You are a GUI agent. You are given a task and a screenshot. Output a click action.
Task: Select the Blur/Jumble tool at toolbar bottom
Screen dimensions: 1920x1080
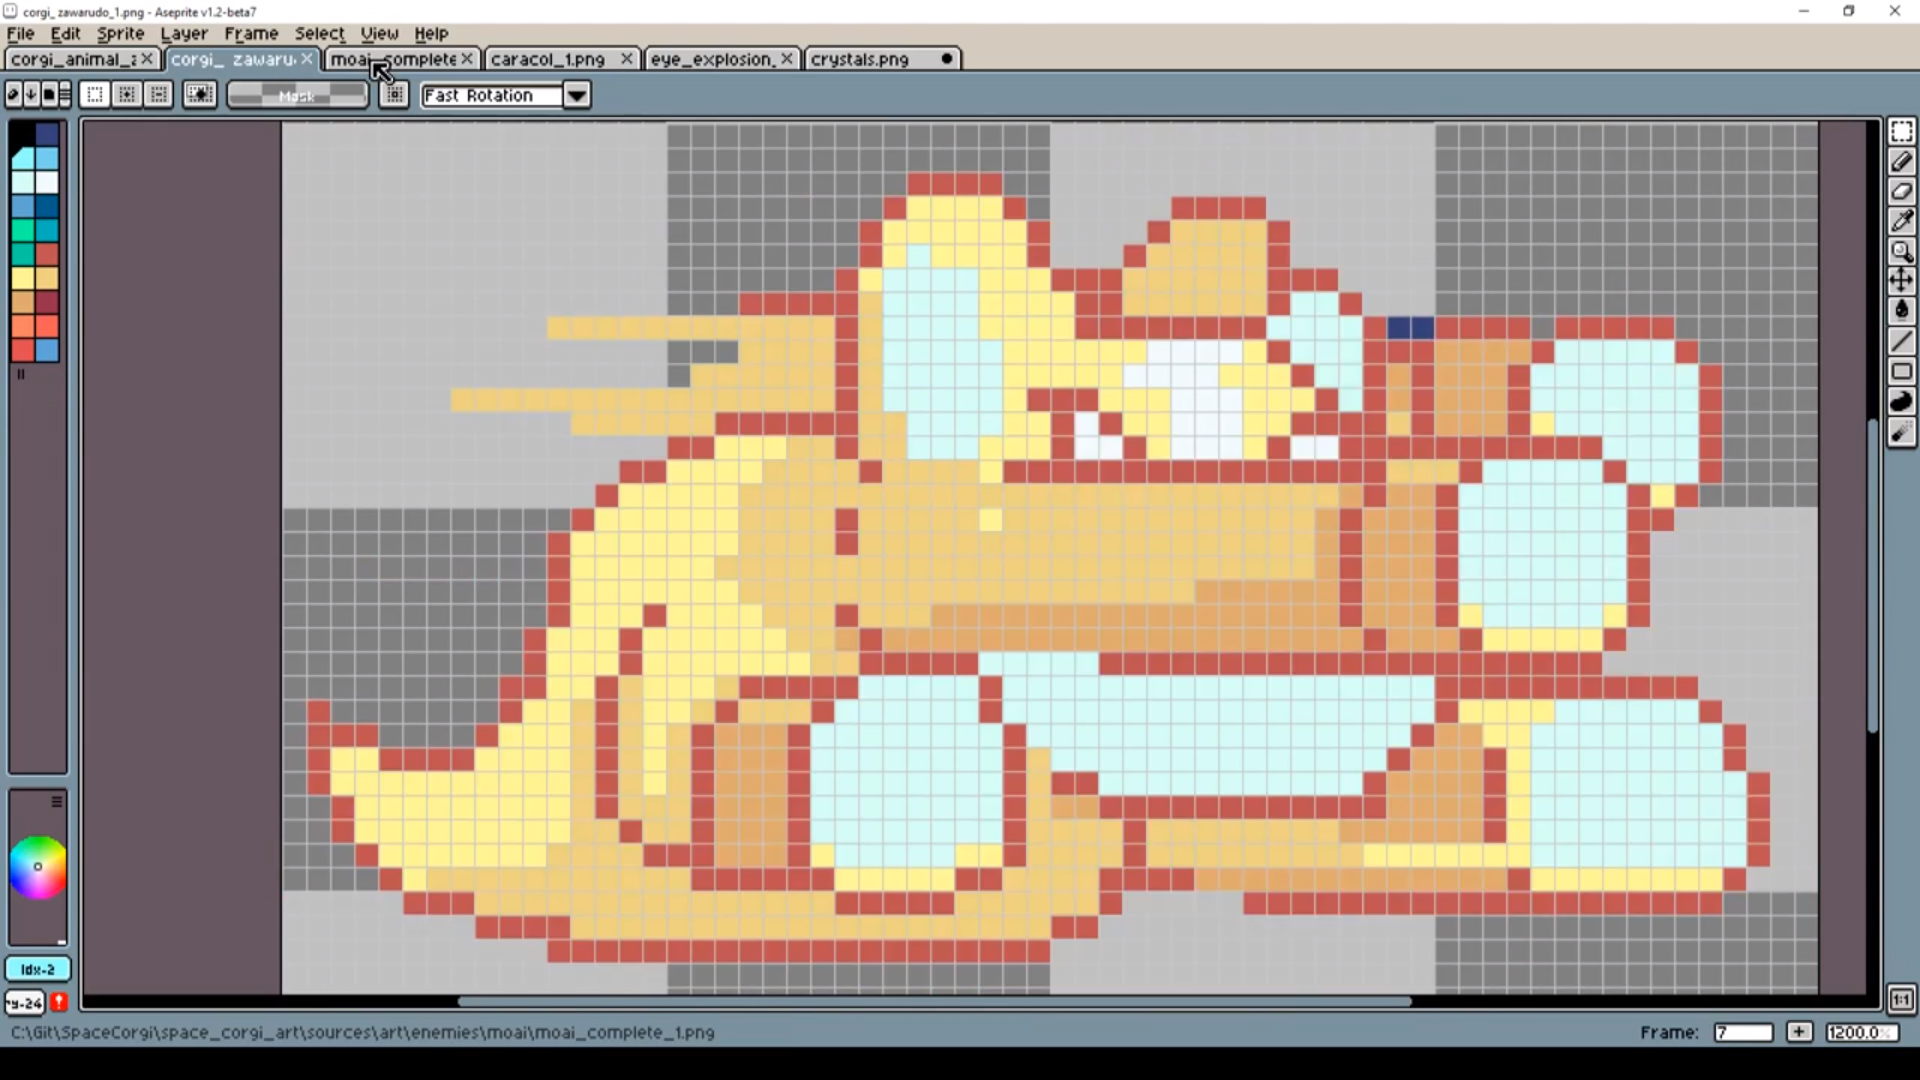pos(1901,432)
